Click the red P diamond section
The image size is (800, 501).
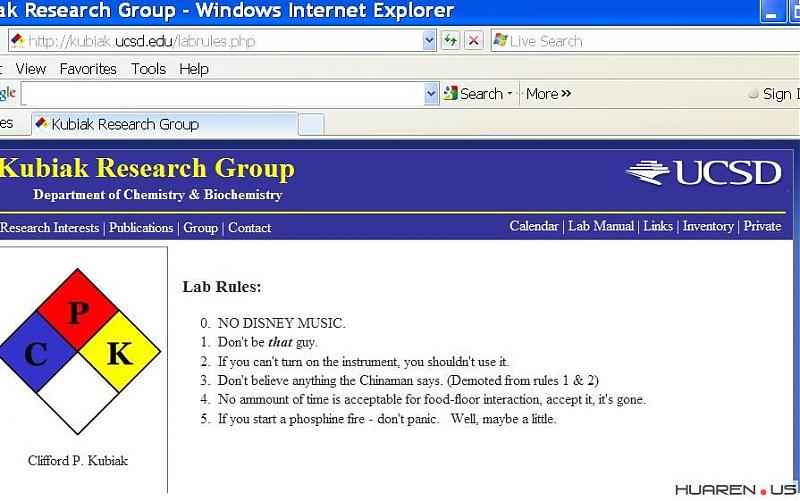[x=78, y=312]
